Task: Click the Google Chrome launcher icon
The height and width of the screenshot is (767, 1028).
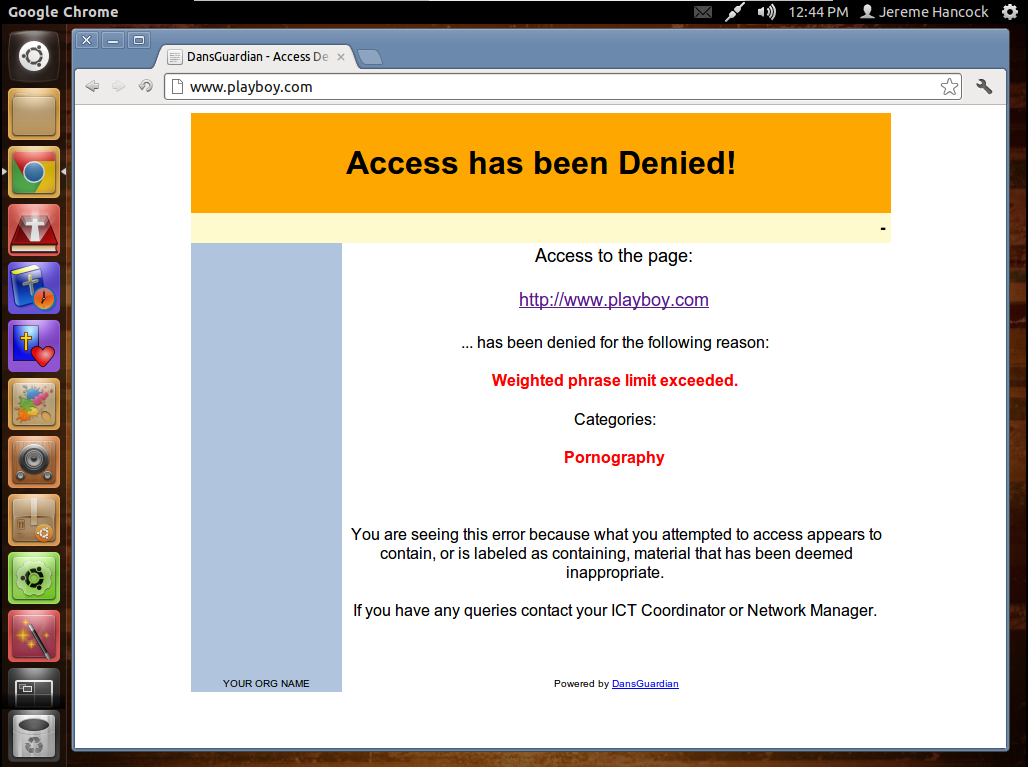Action: coord(33,172)
